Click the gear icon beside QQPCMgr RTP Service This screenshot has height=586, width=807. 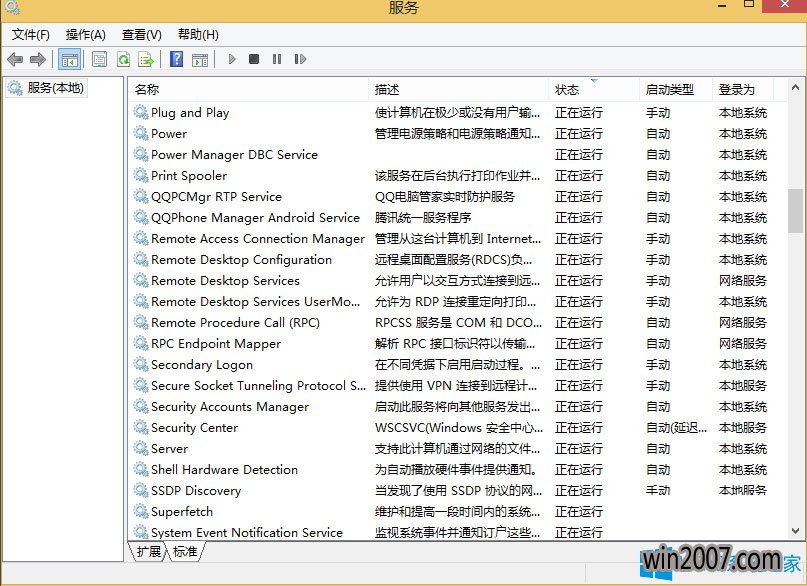(141, 197)
